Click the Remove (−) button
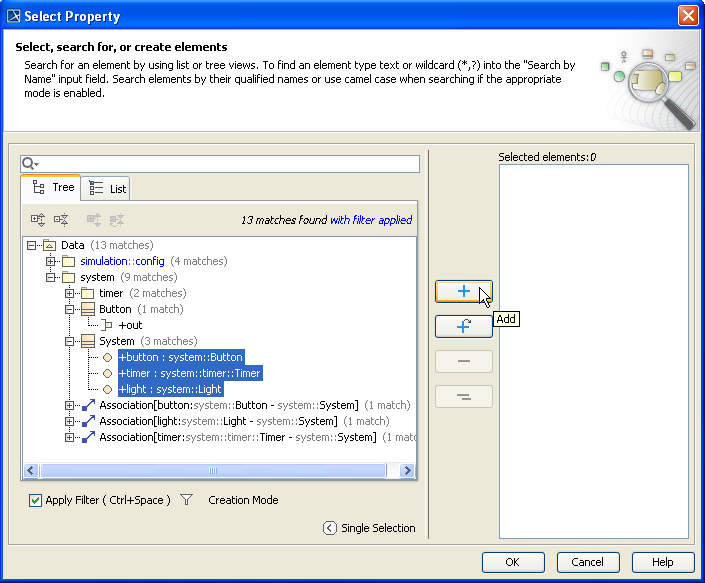705x583 pixels. click(464, 361)
